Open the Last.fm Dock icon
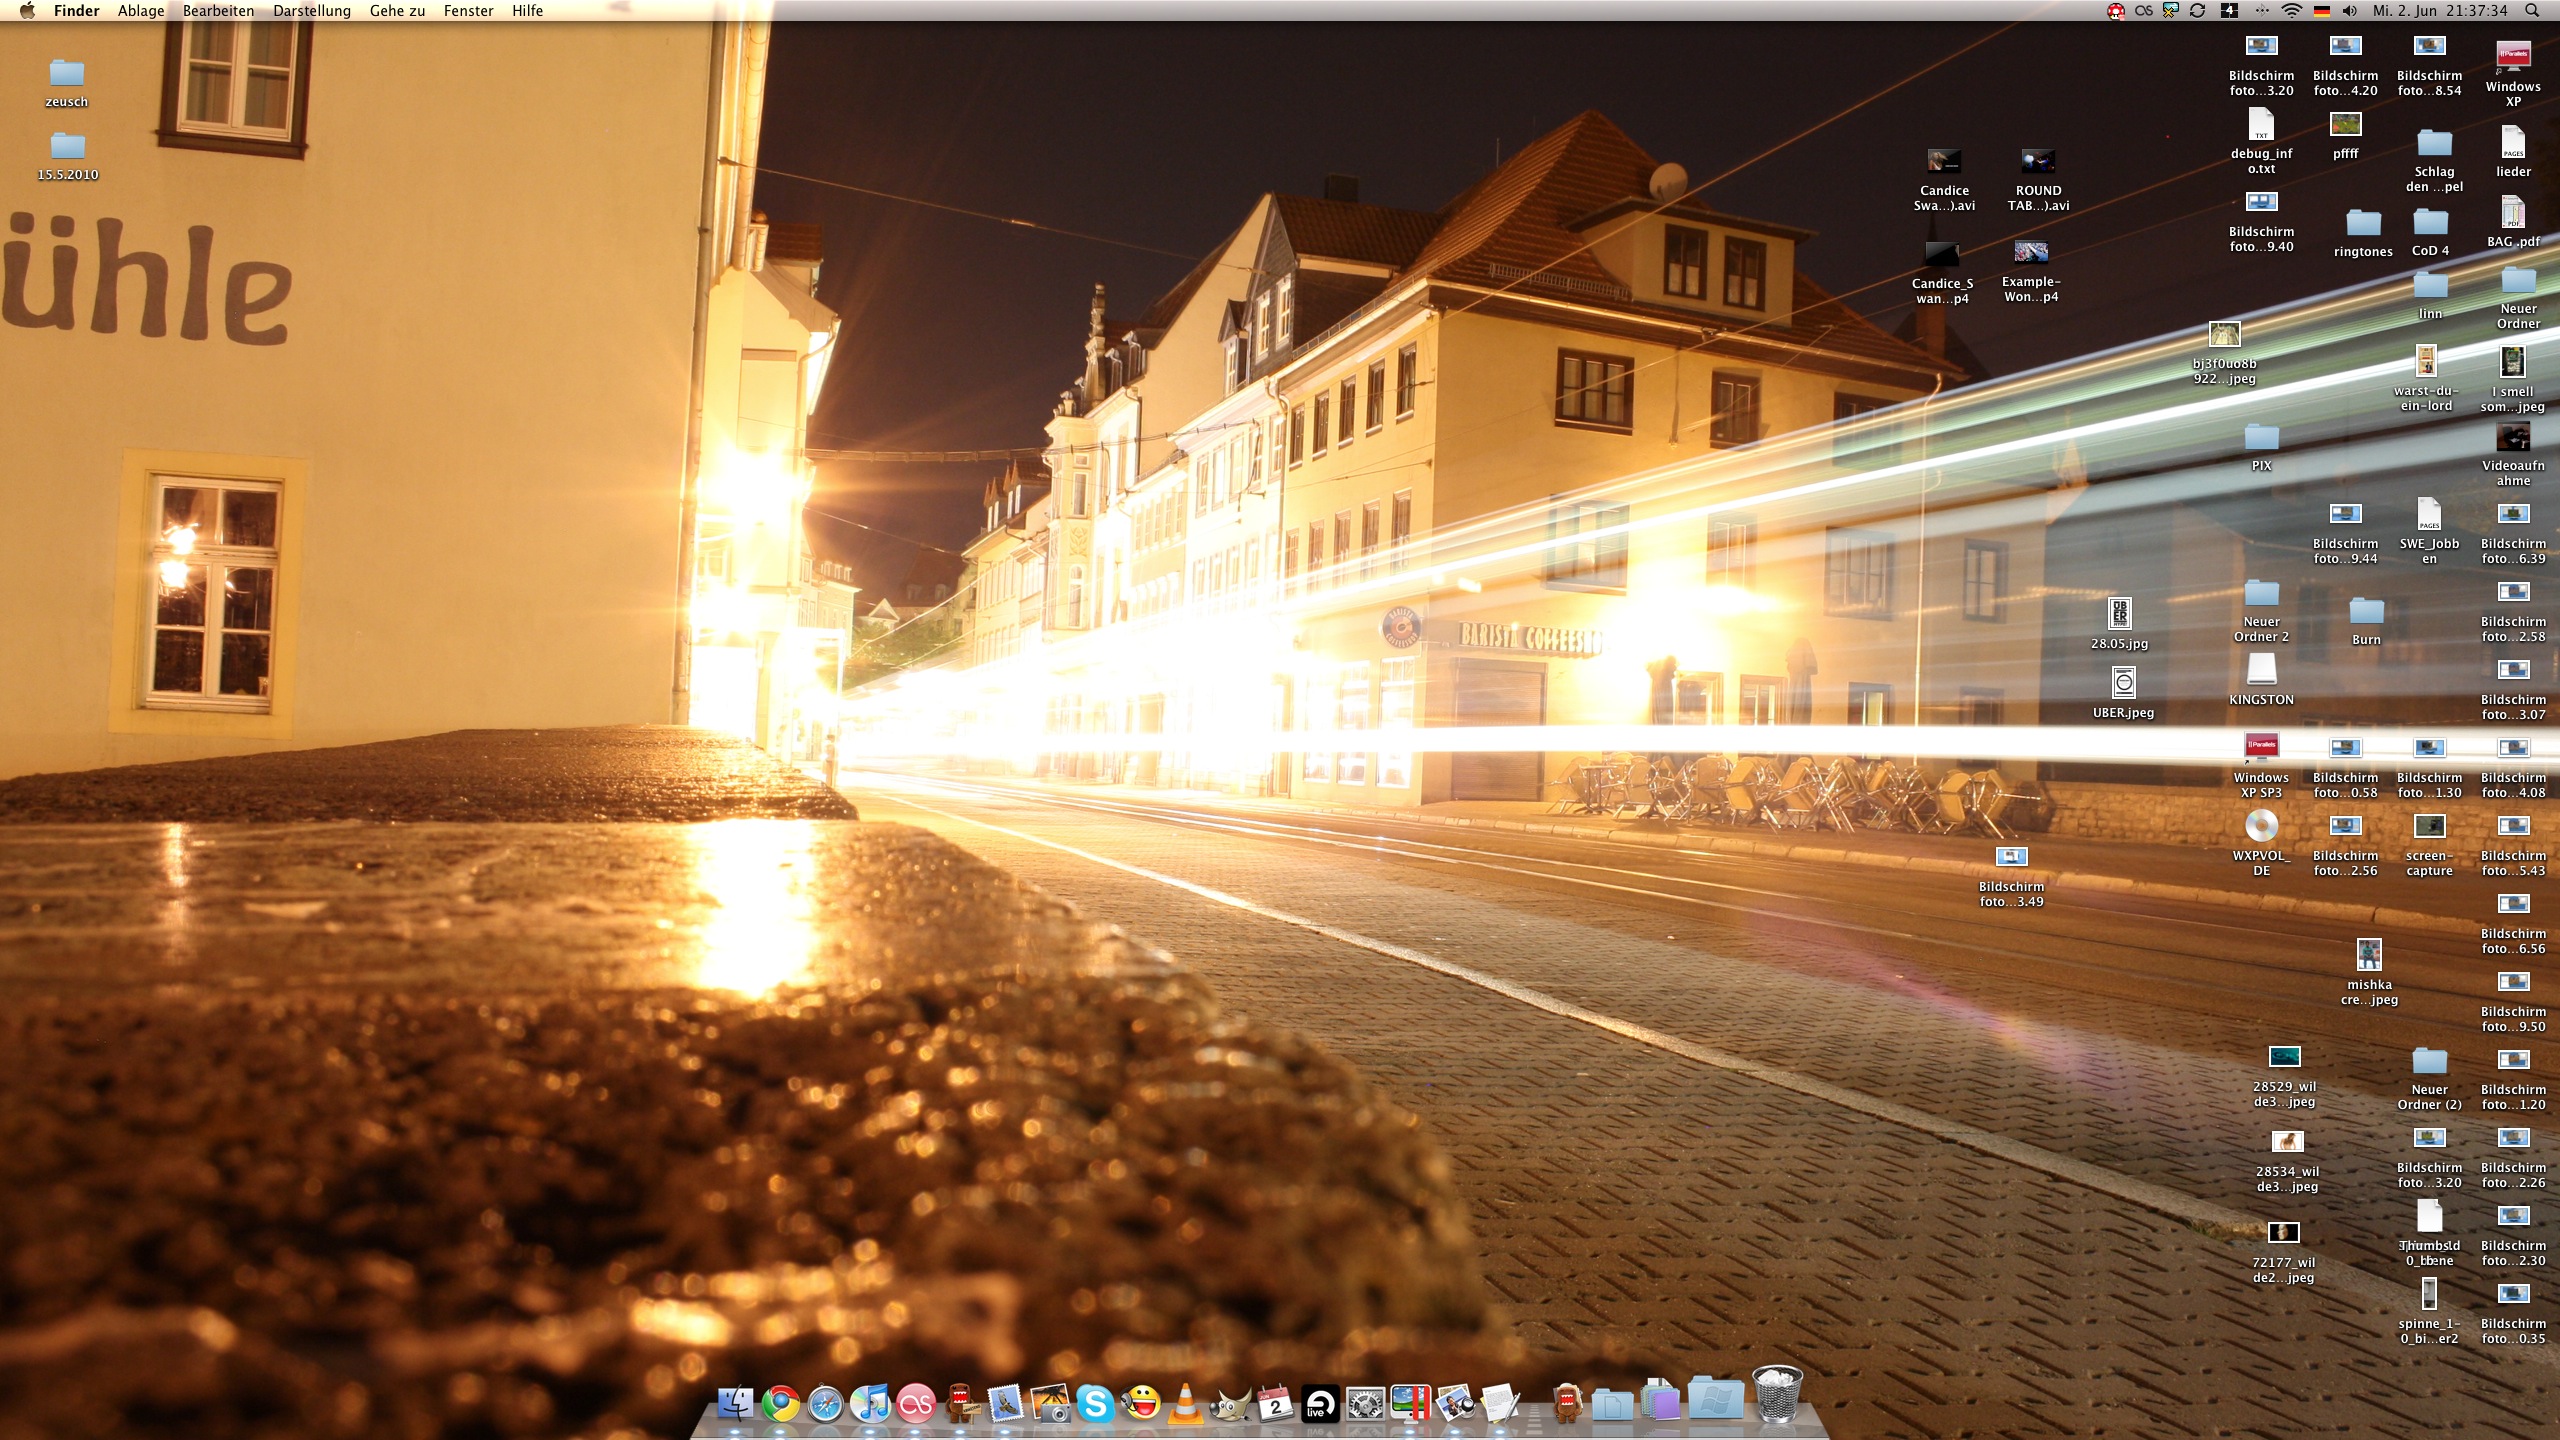This screenshot has height=1440, width=2560. coord(915,1405)
